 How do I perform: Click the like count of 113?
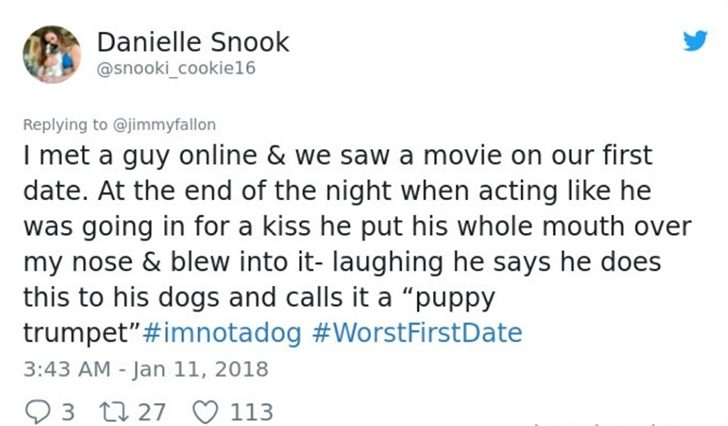[252, 412]
